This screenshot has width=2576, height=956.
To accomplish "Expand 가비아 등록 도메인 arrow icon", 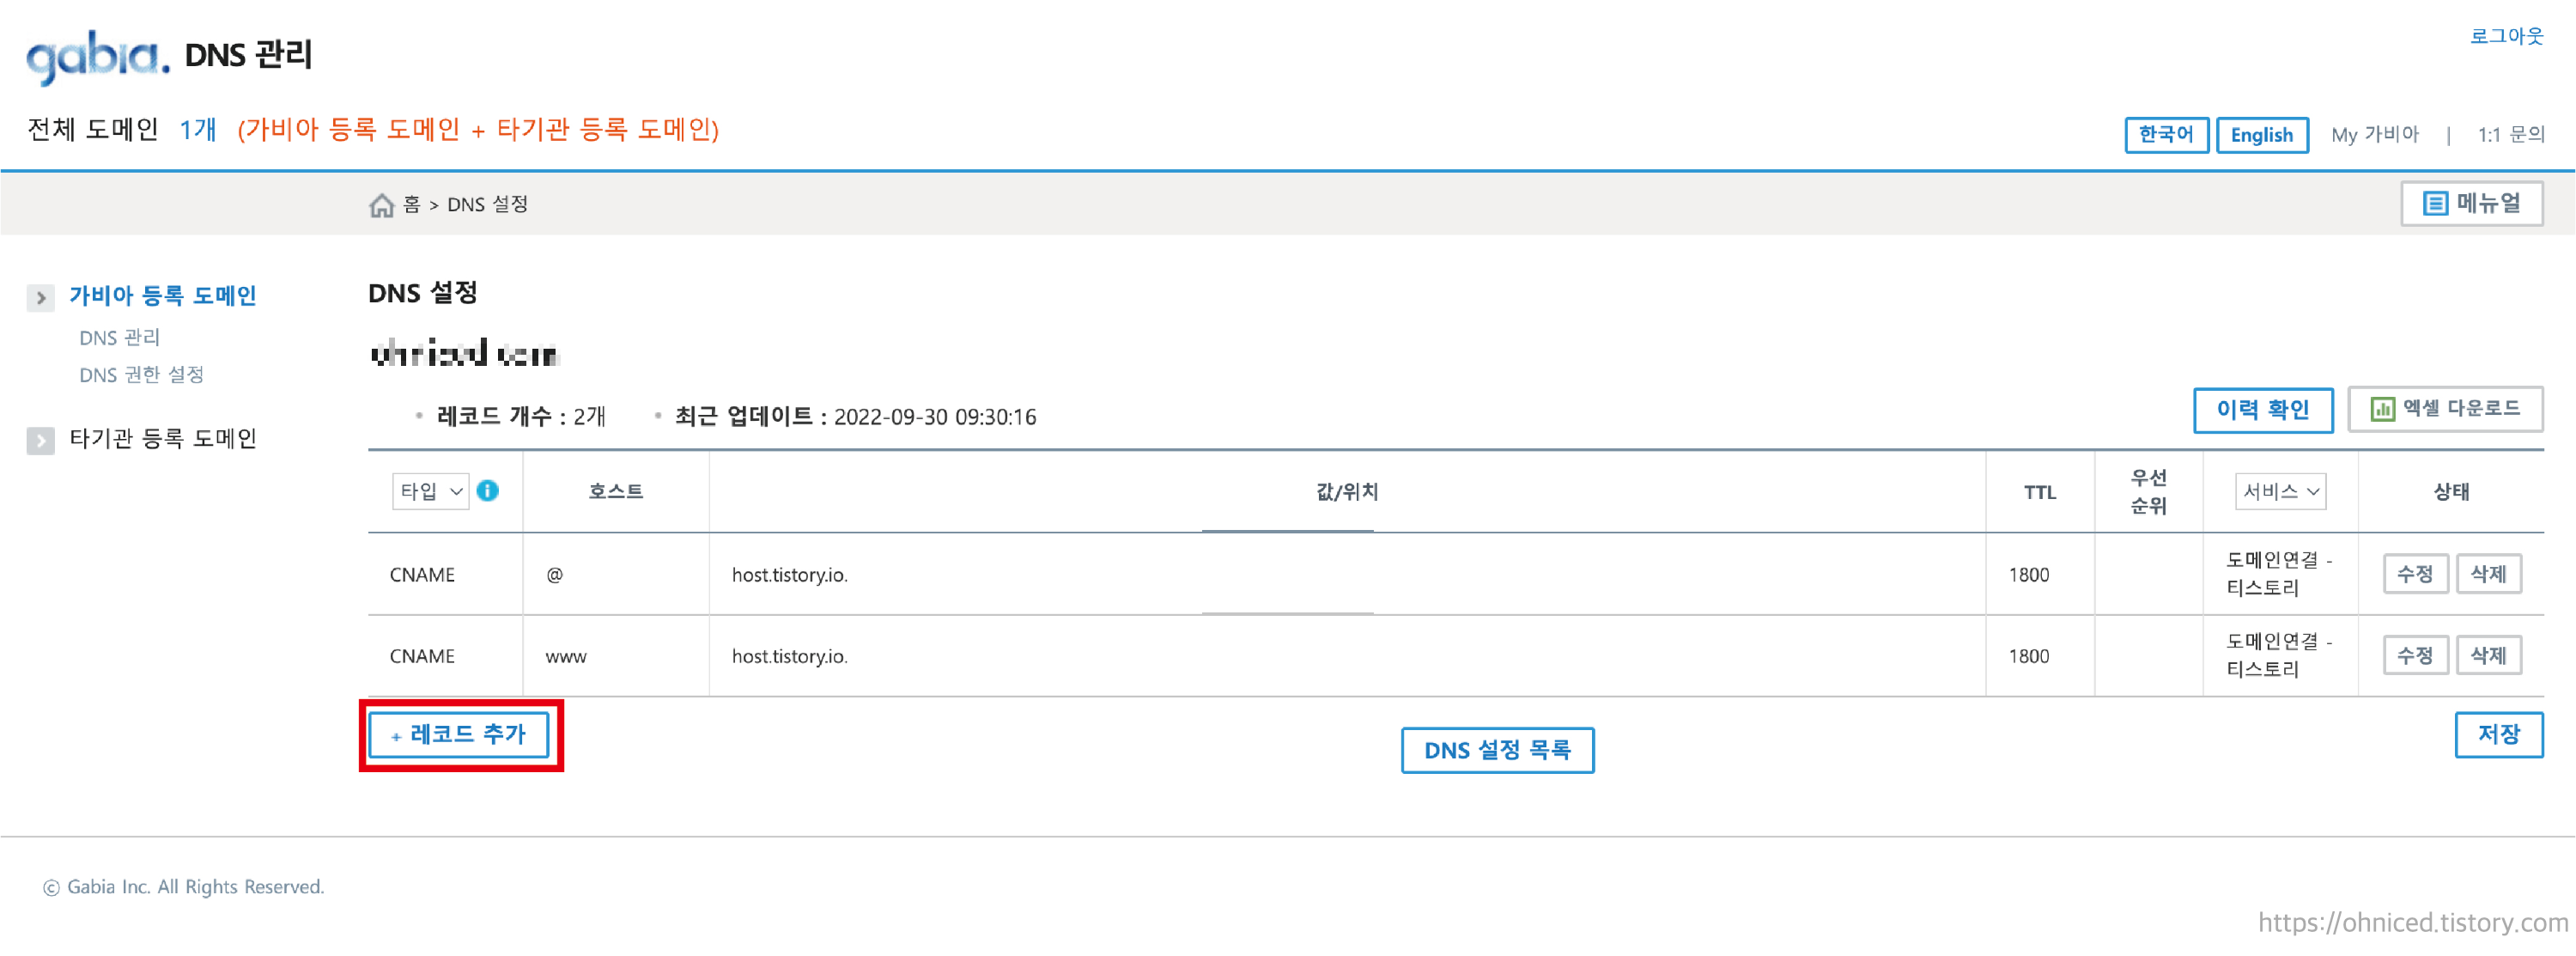I will coord(41,297).
